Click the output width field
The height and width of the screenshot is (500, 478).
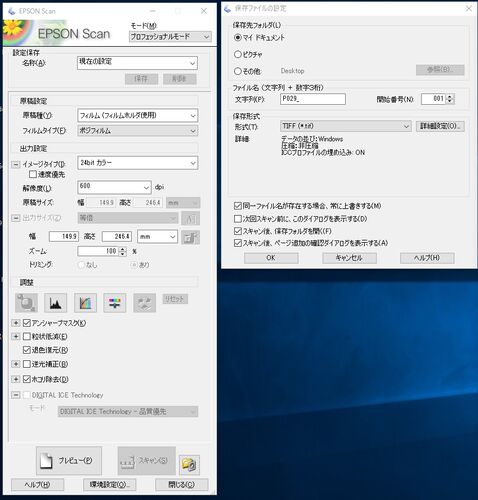click(x=64, y=237)
